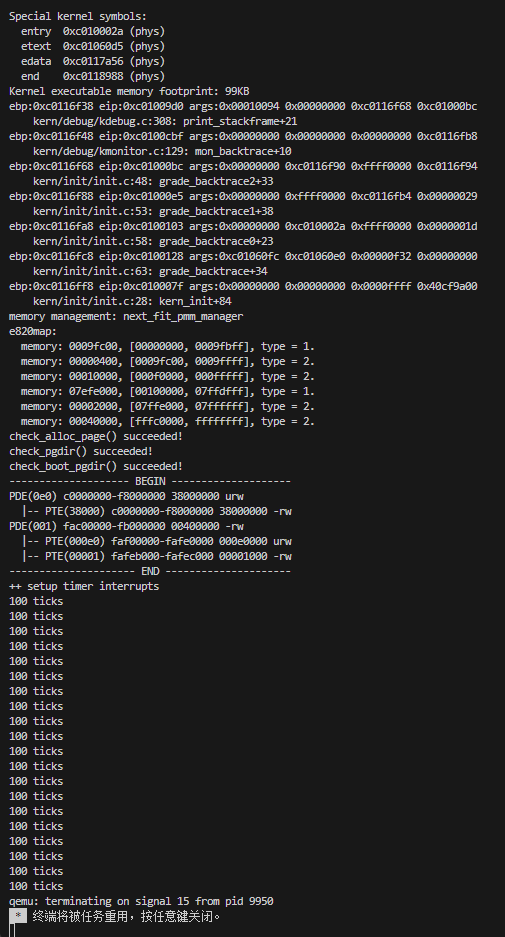
Task: Click the terminal cursor block at the bottom
Action: pyautogui.click(x=12, y=930)
